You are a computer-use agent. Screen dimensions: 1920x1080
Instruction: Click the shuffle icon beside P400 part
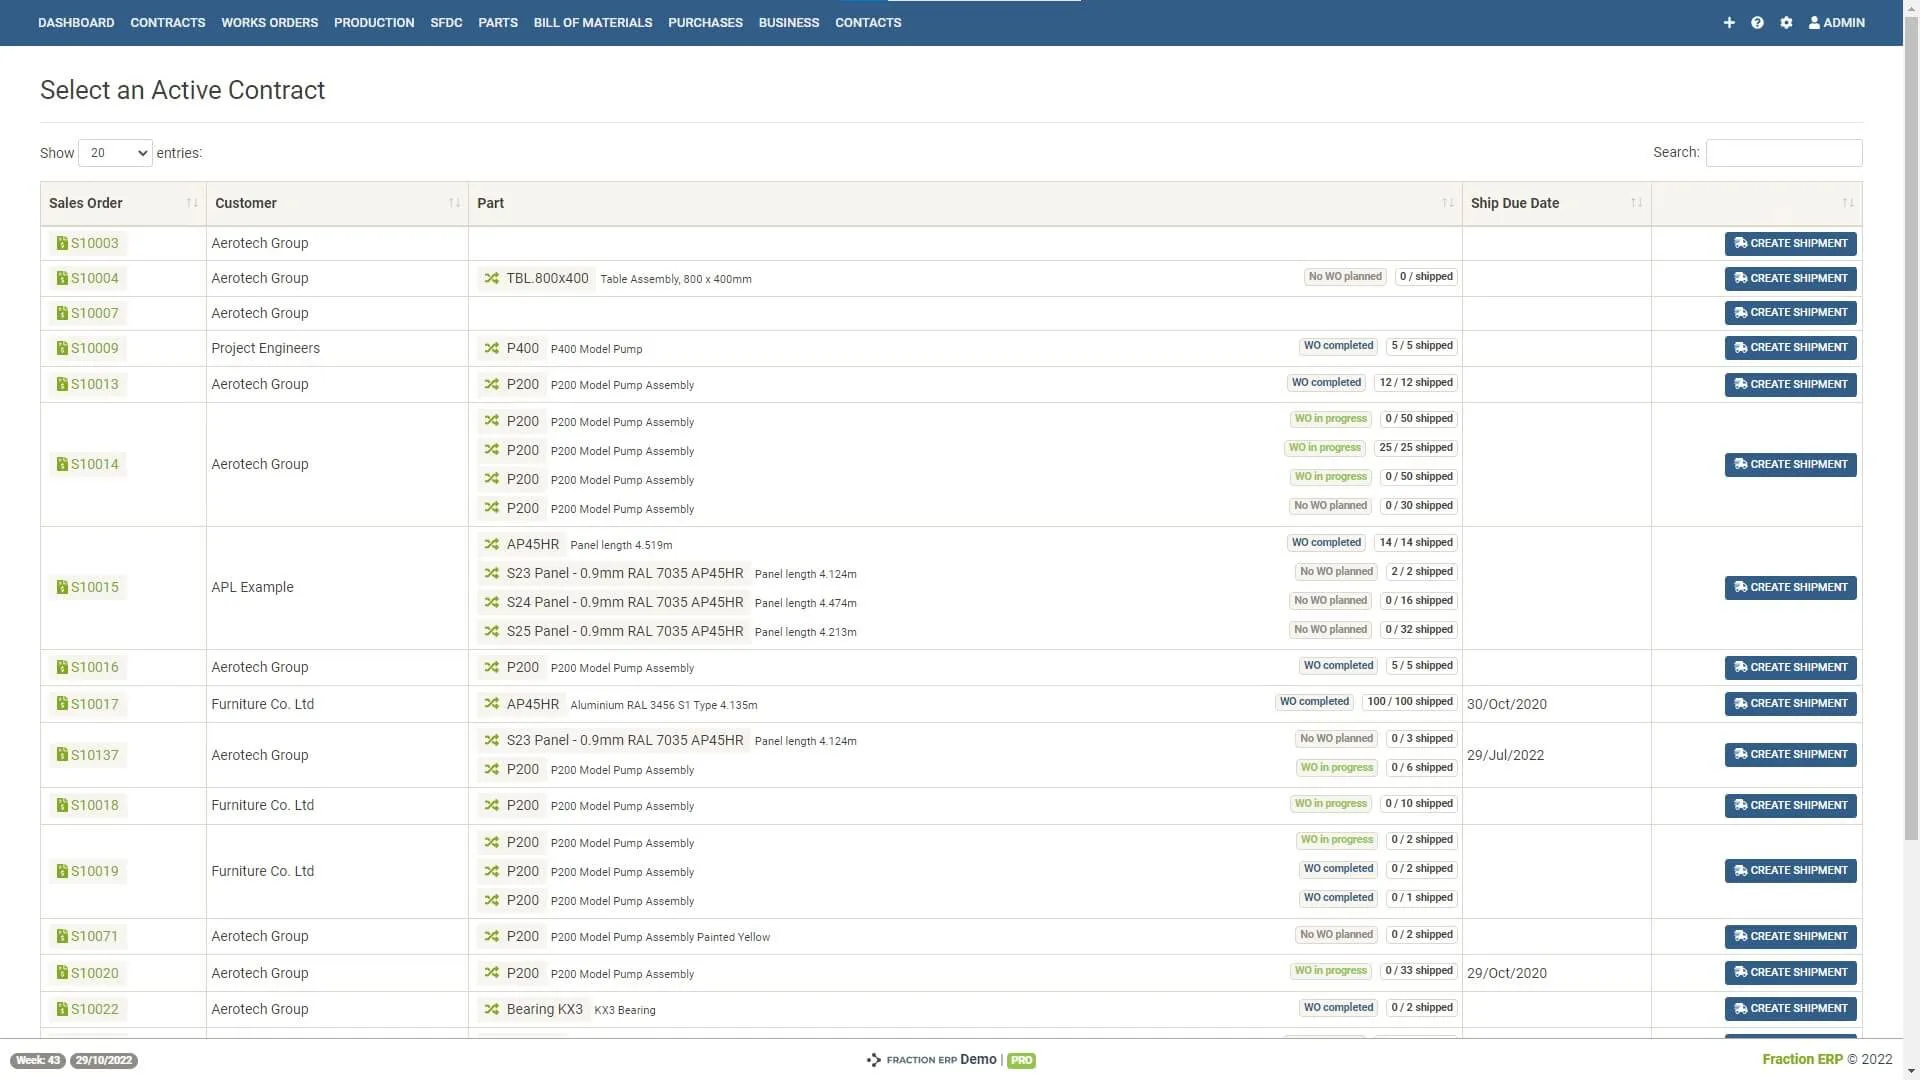491,348
